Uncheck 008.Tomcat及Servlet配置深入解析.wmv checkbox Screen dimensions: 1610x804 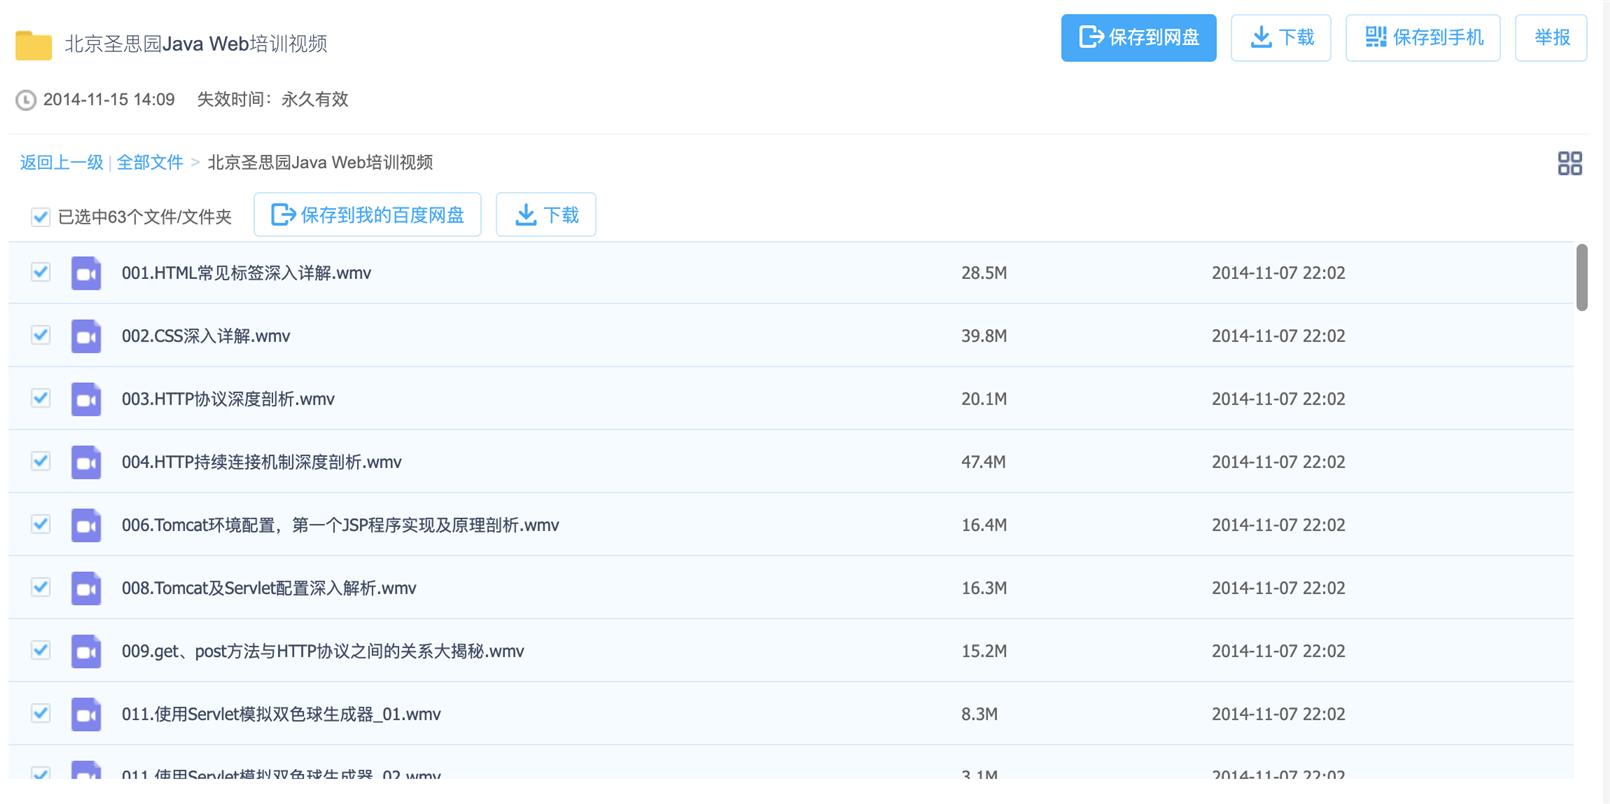coord(40,587)
